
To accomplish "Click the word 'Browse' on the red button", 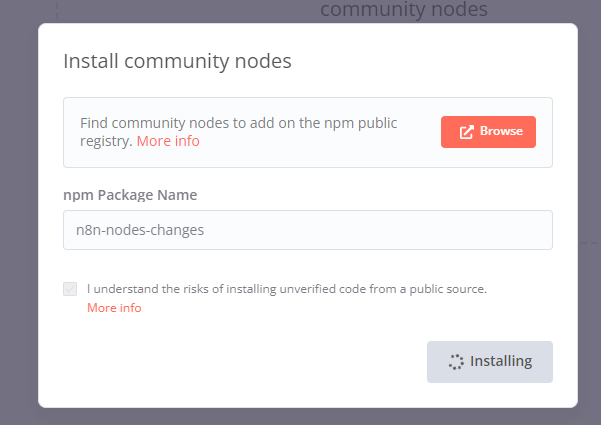I will pos(501,132).
